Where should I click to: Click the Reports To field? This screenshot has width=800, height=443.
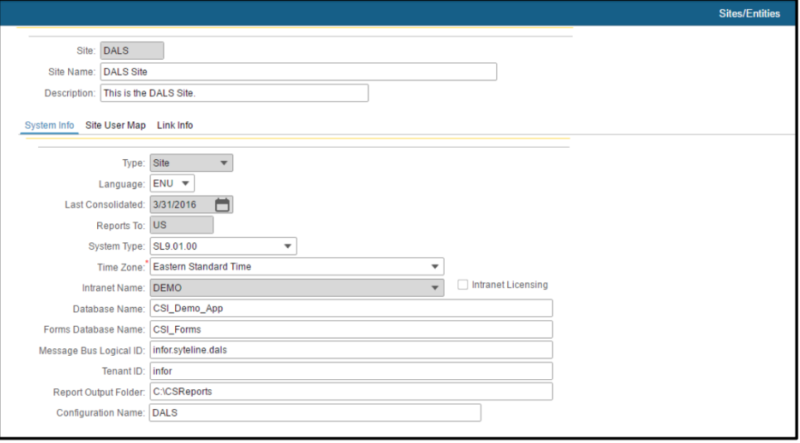182,225
